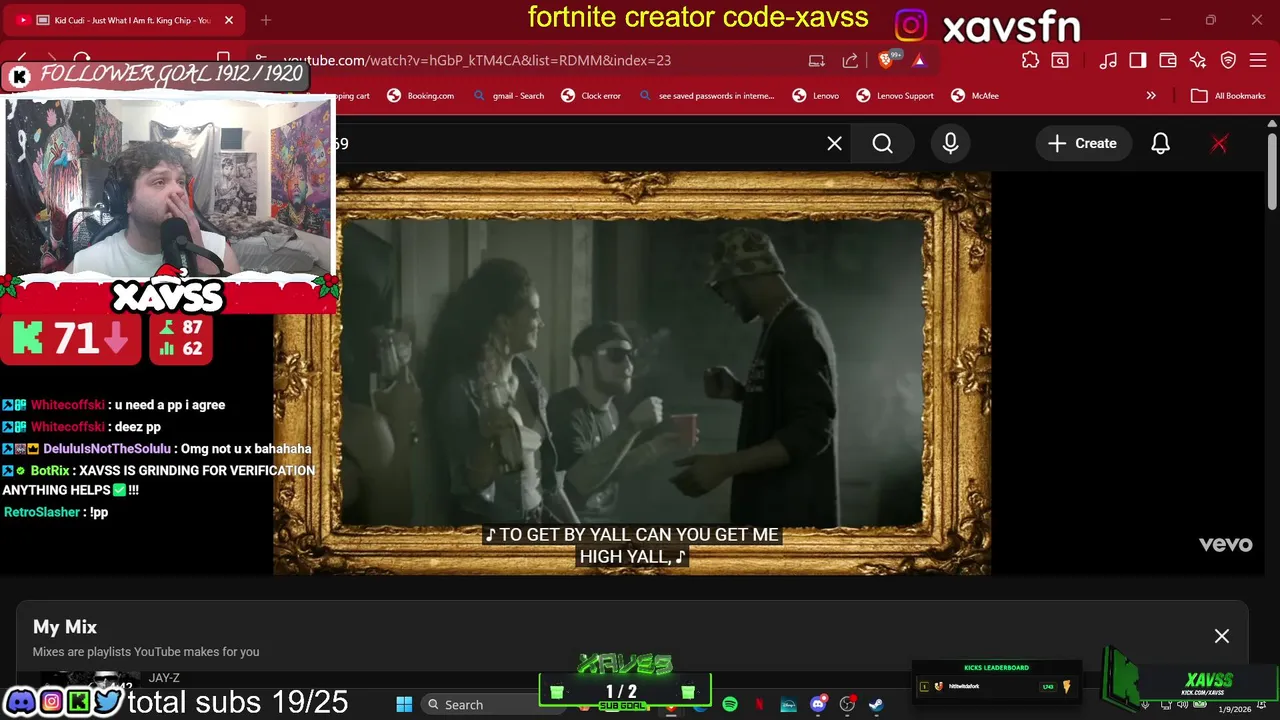This screenshot has height=720, width=1280.
Task: Open the Lenovo bookmark
Action: click(816, 96)
